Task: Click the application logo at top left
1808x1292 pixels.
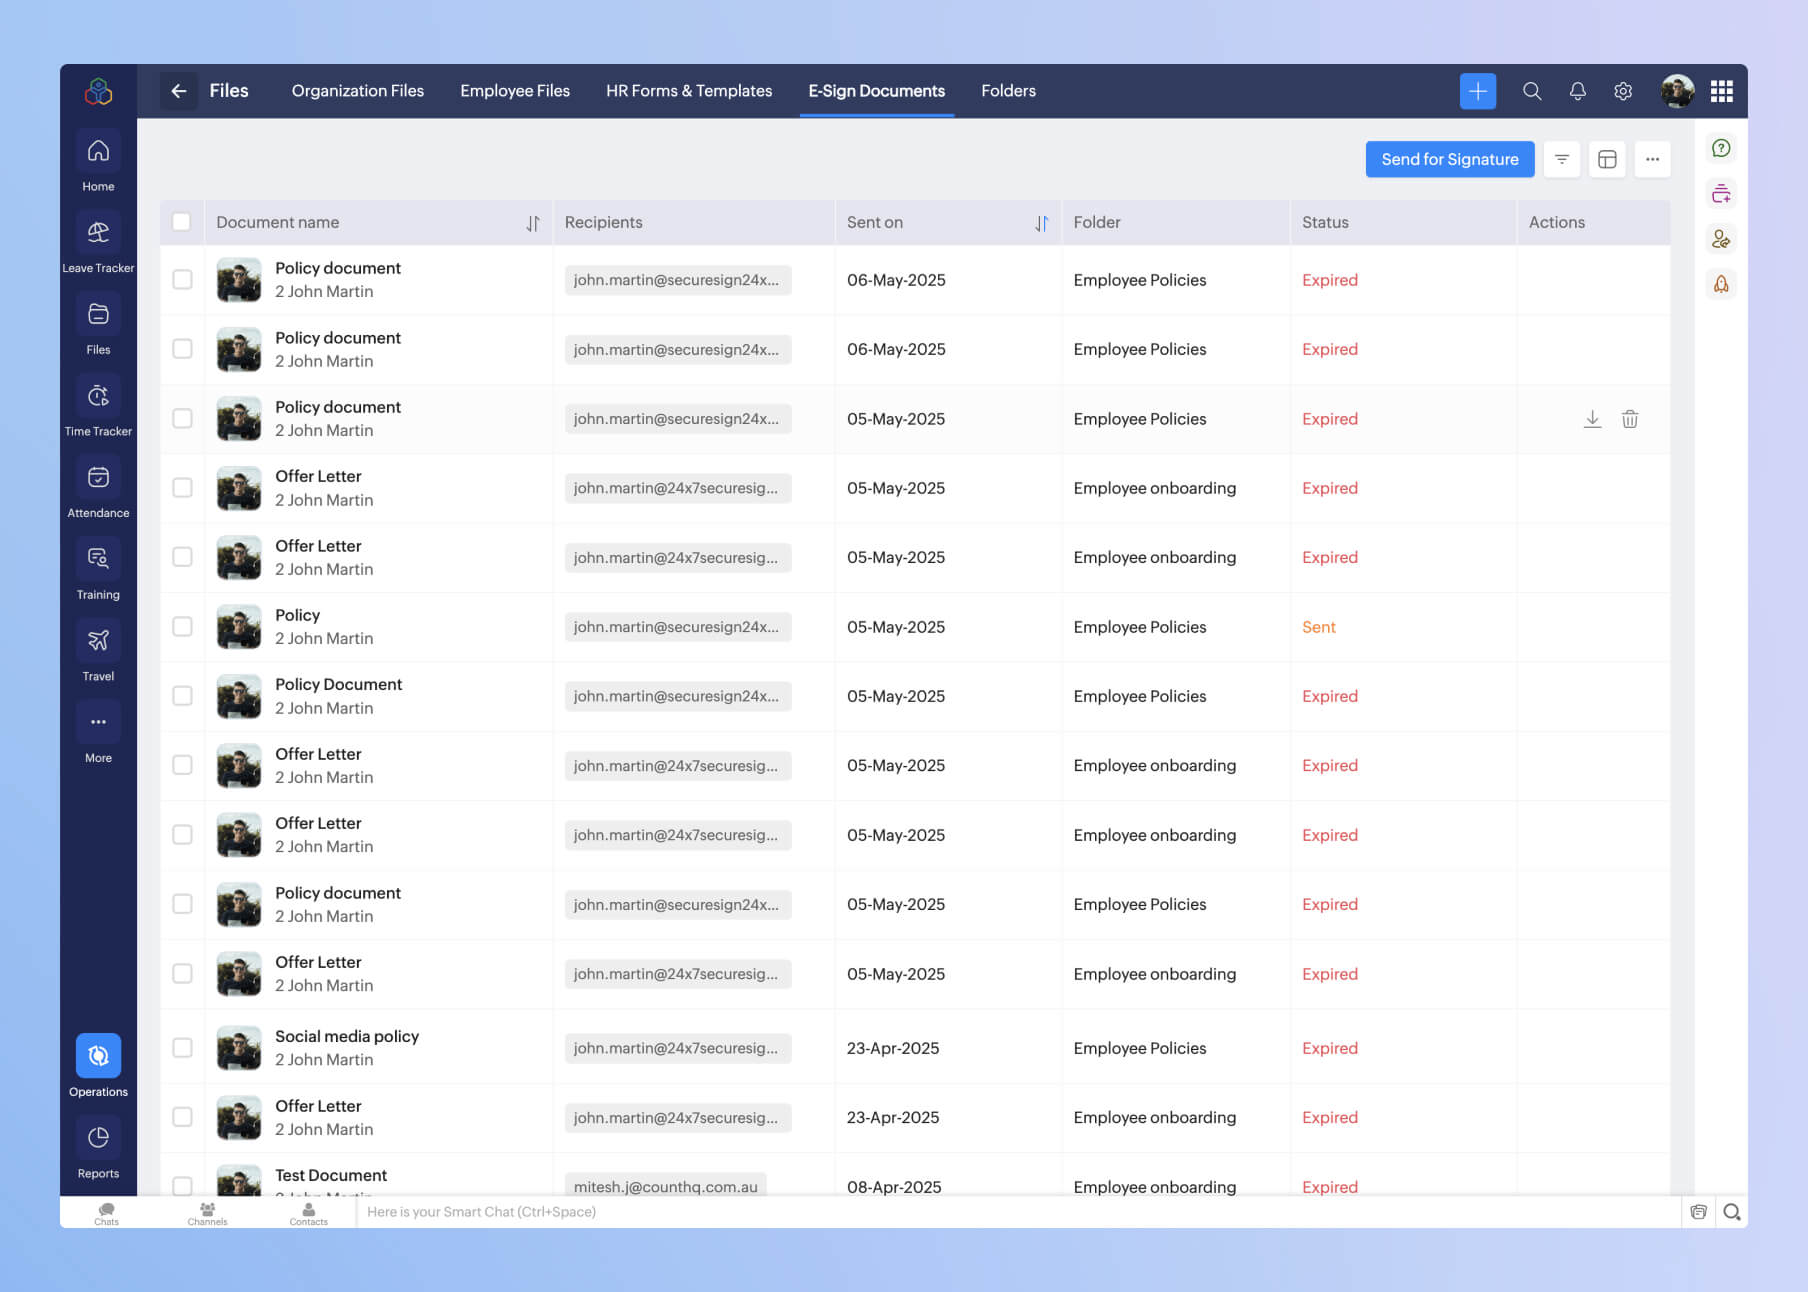Action: coord(98,91)
